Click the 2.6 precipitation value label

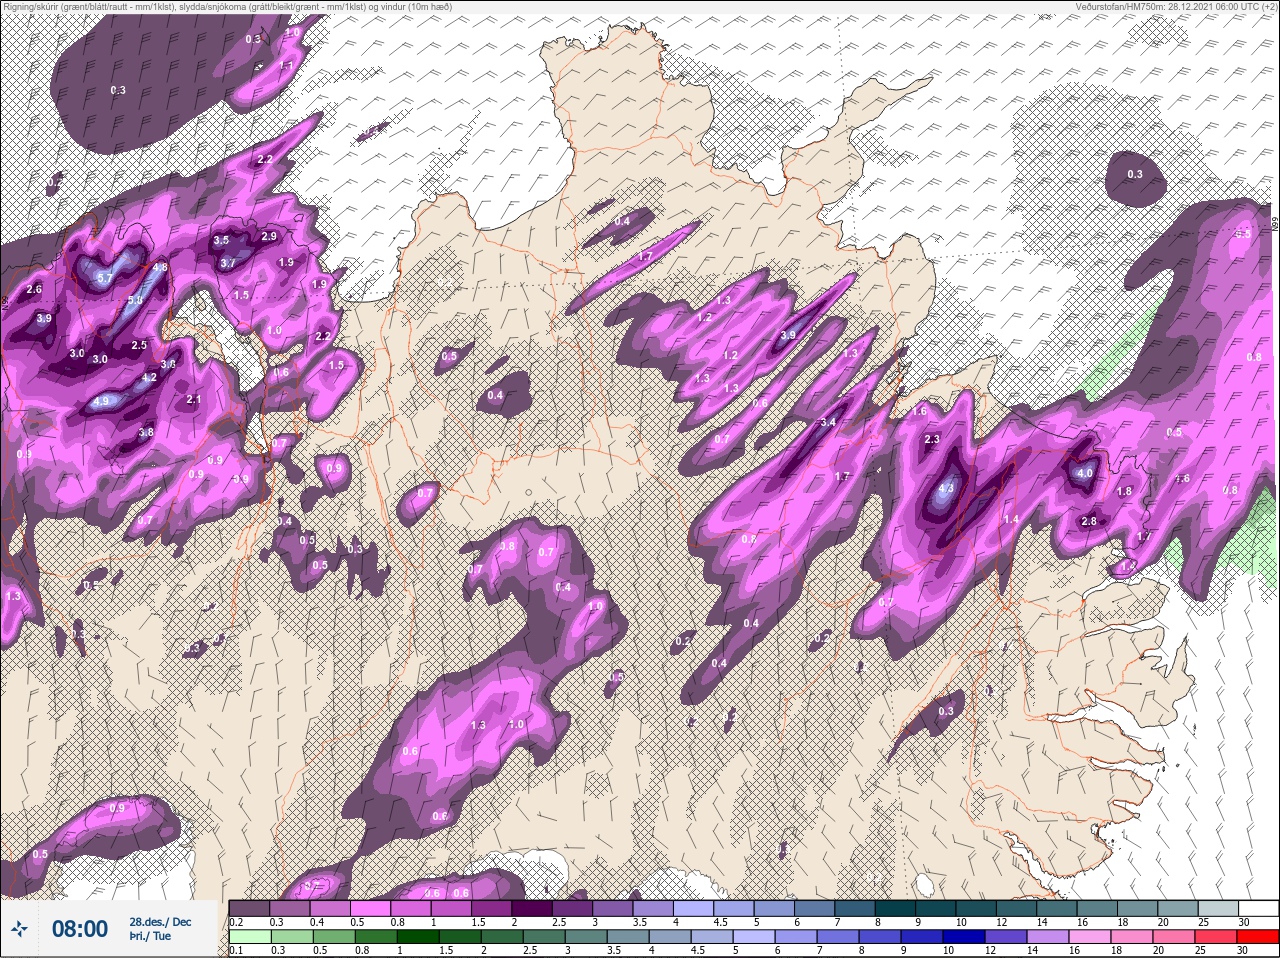[x=34, y=289]
